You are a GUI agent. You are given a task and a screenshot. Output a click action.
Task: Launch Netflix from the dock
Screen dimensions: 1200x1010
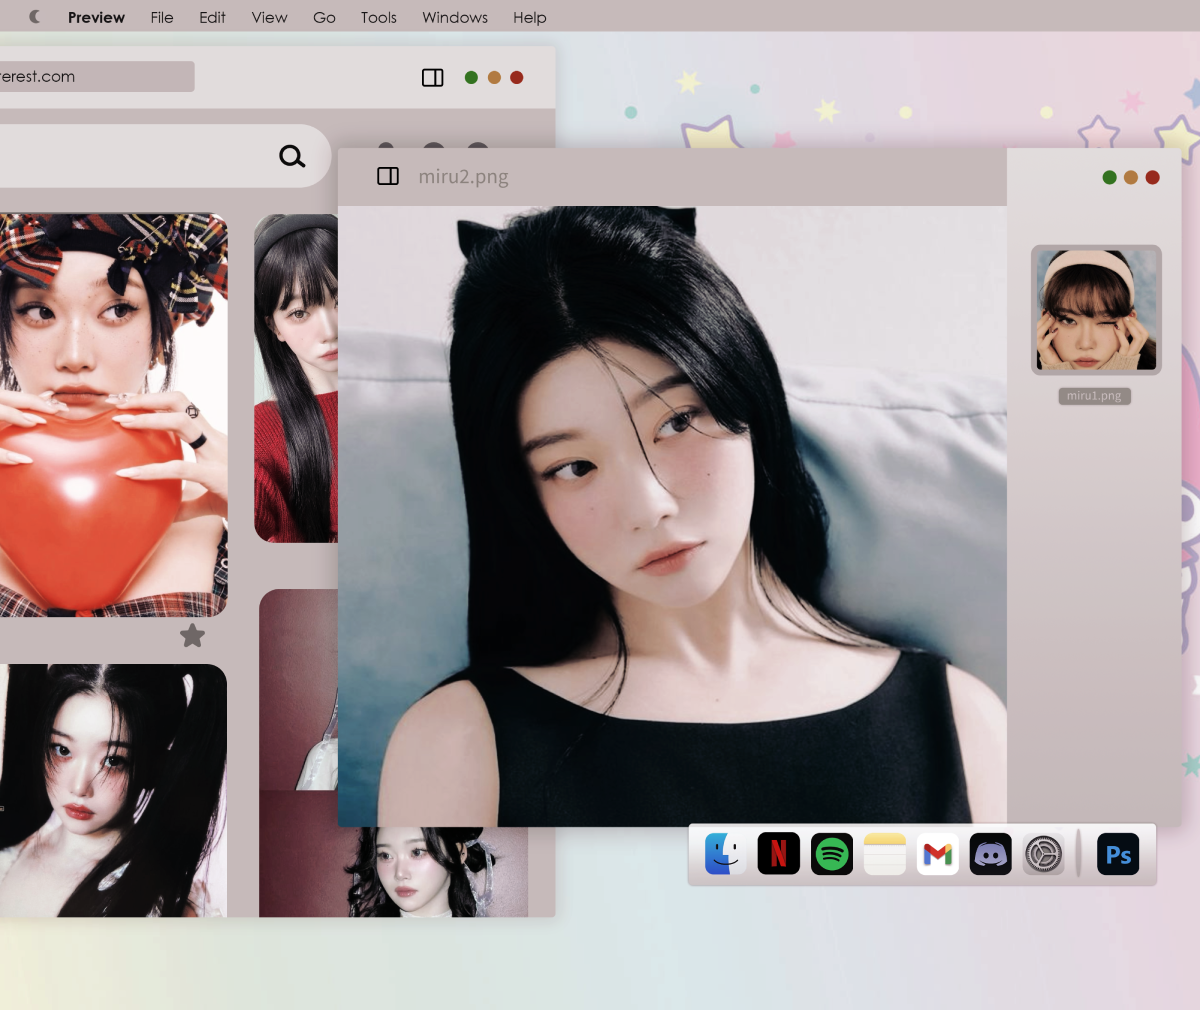pos(778,854)
